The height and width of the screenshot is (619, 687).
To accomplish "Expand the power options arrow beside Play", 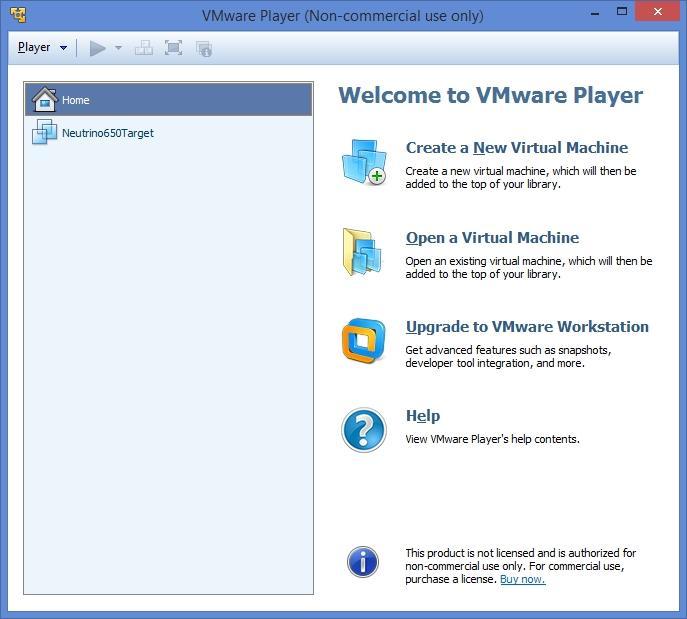I will (x=118, y=48).
